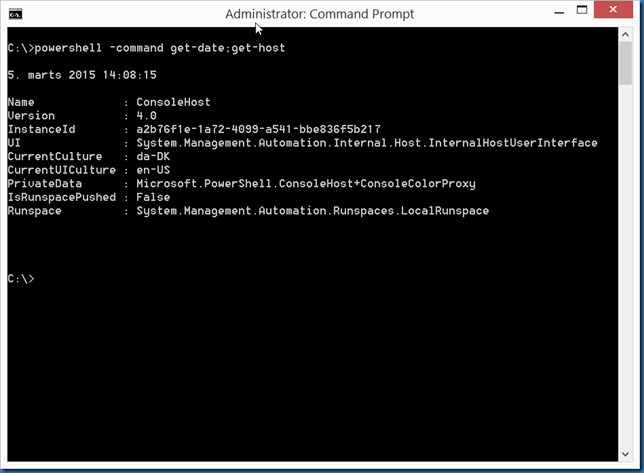Click the IsRunspacePushed value False

pyautogui.click(x=153, y=197)
